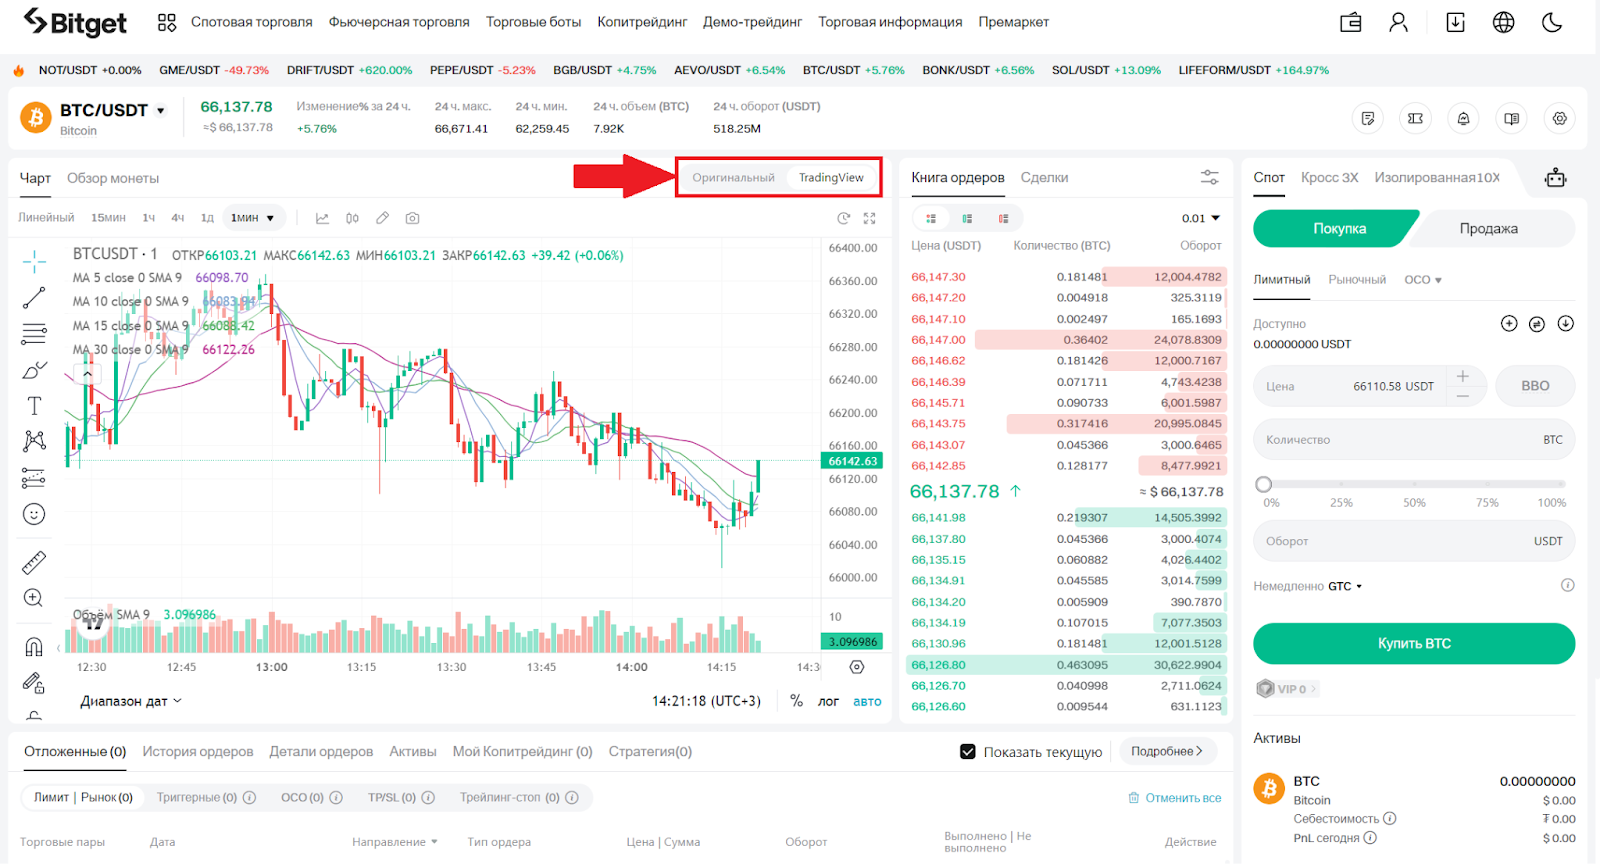Screen dimensions: 1600x864
Task: Toggle the magnet mode tool
Action: 34,647
